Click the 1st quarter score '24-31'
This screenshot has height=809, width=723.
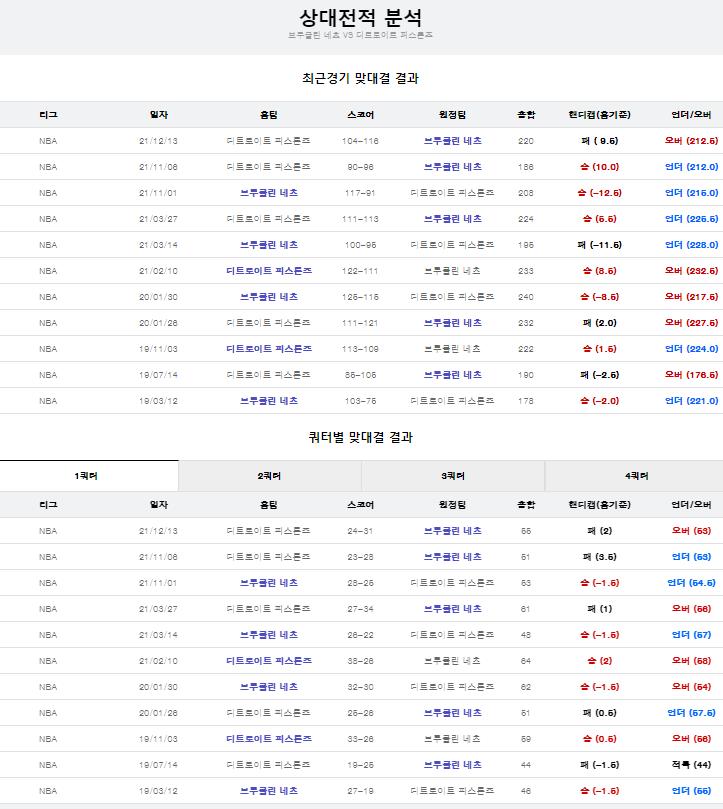click(360, 531)
